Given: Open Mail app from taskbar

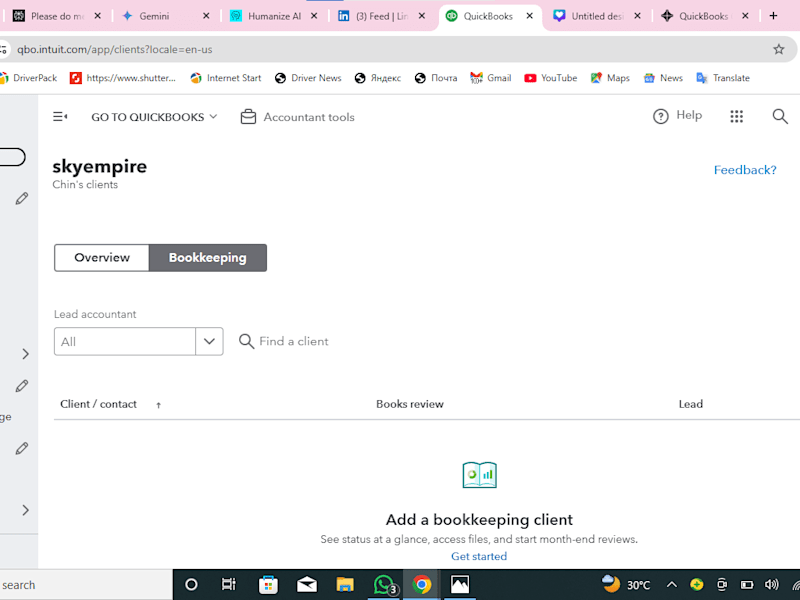Looking at the screenshot, I should click(x=307, y=585).
